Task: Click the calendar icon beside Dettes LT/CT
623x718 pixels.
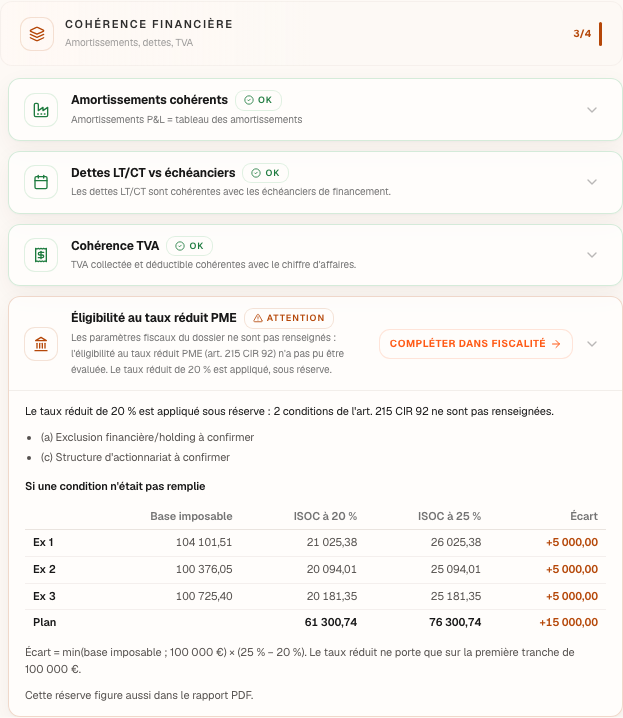Action: point(41,182)
